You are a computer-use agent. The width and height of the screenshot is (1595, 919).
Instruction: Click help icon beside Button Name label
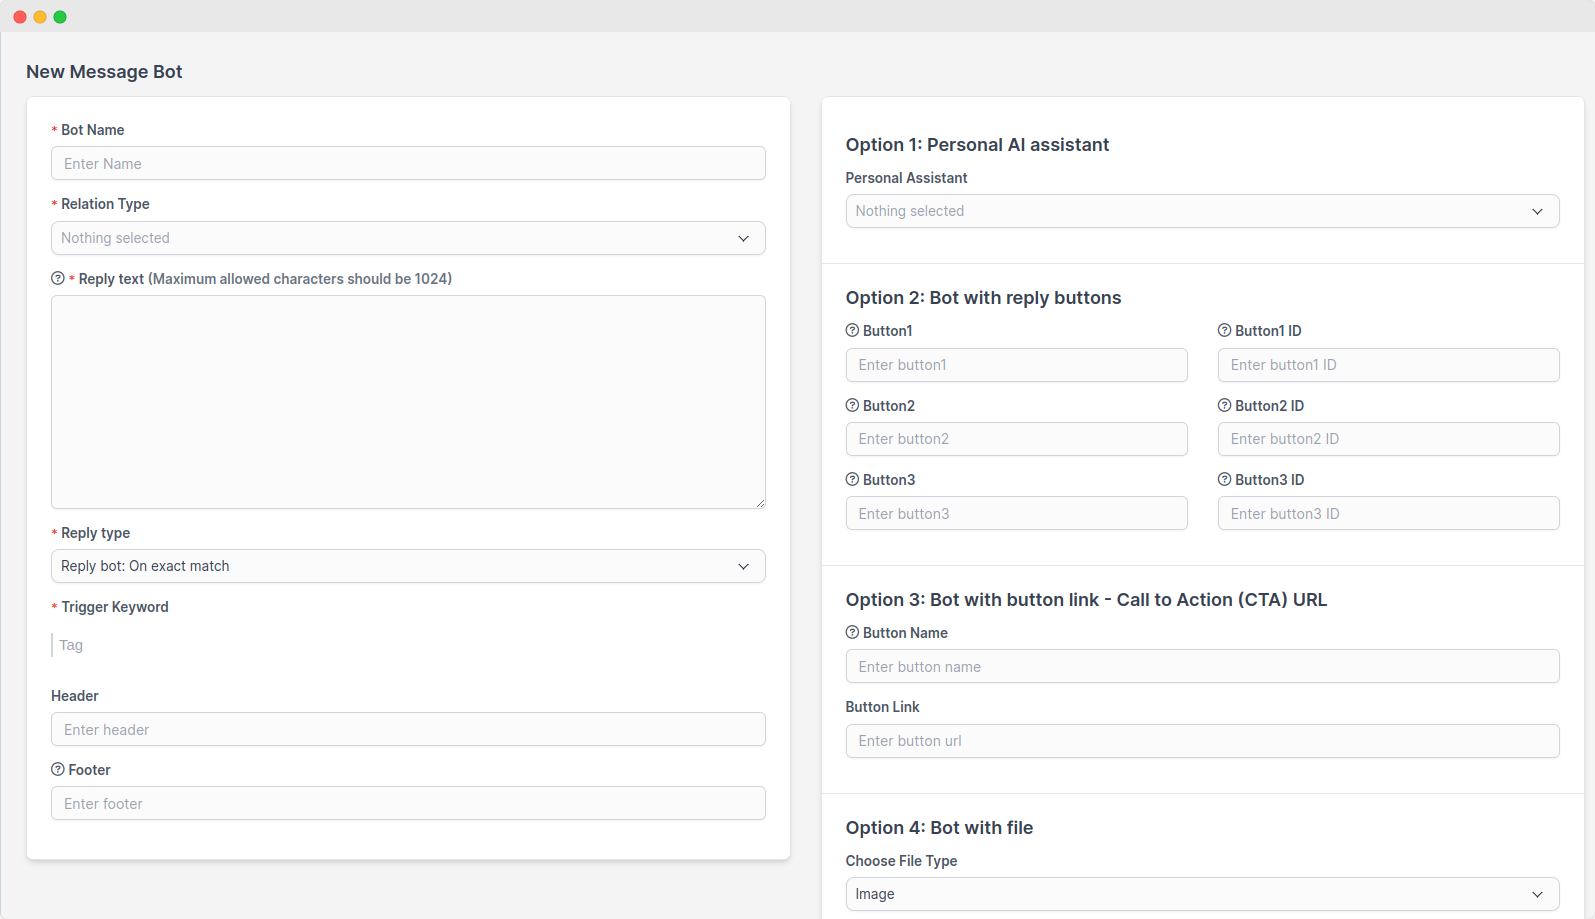point(852,633)
